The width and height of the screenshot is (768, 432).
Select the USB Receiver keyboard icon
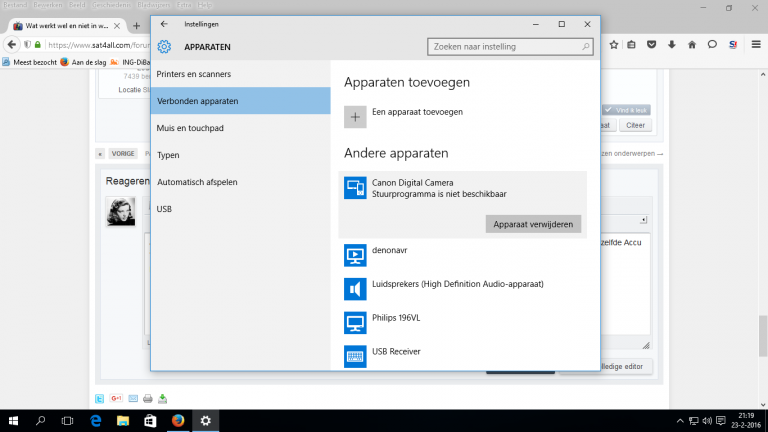point(355,355)
